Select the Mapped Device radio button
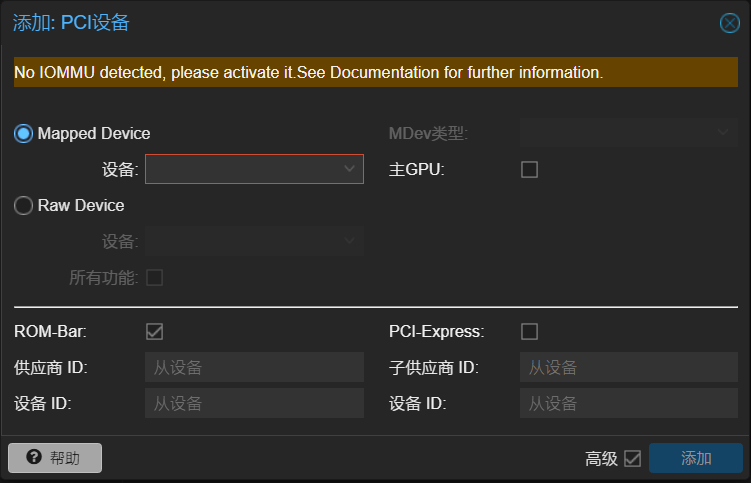751x483 pixels. (x=23, y=133)
